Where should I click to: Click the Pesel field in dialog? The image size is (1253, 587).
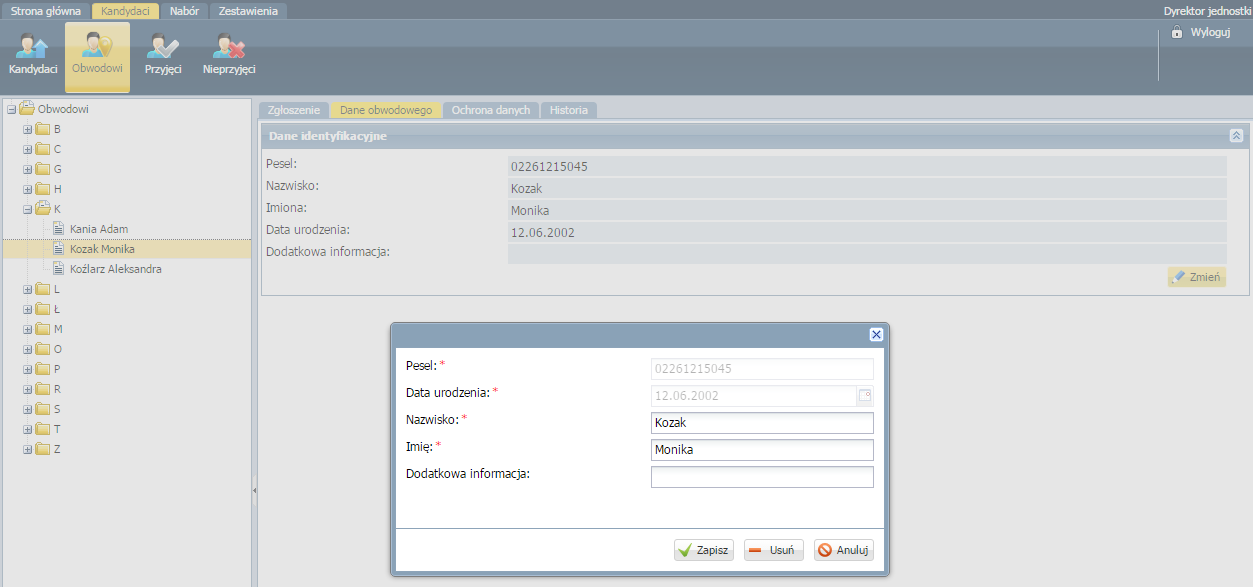tap(762, 369)
